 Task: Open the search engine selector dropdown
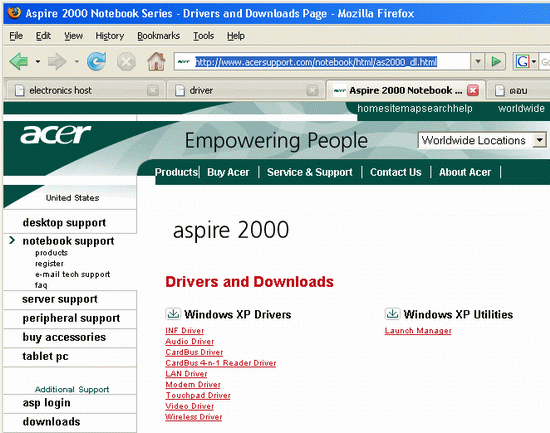pos(534,62)
